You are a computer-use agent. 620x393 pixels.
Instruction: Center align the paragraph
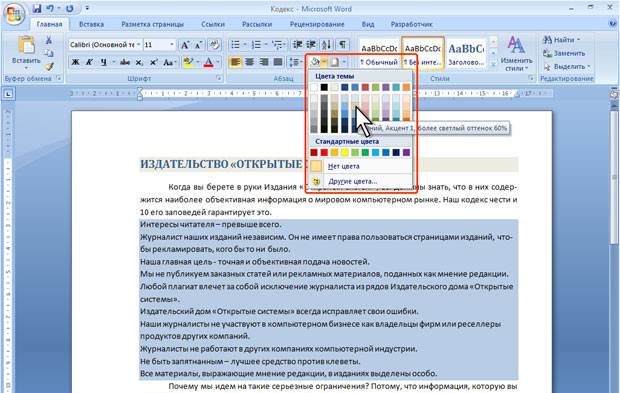click(250, 62)
